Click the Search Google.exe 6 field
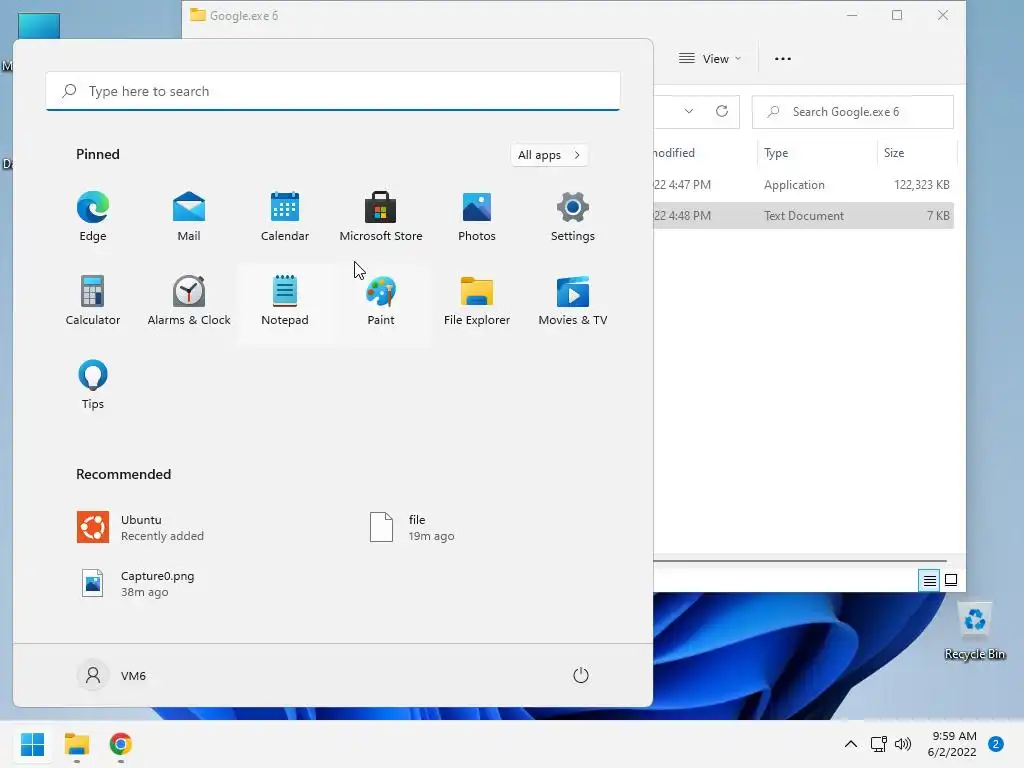1024x768 pixels. point(852,112)
